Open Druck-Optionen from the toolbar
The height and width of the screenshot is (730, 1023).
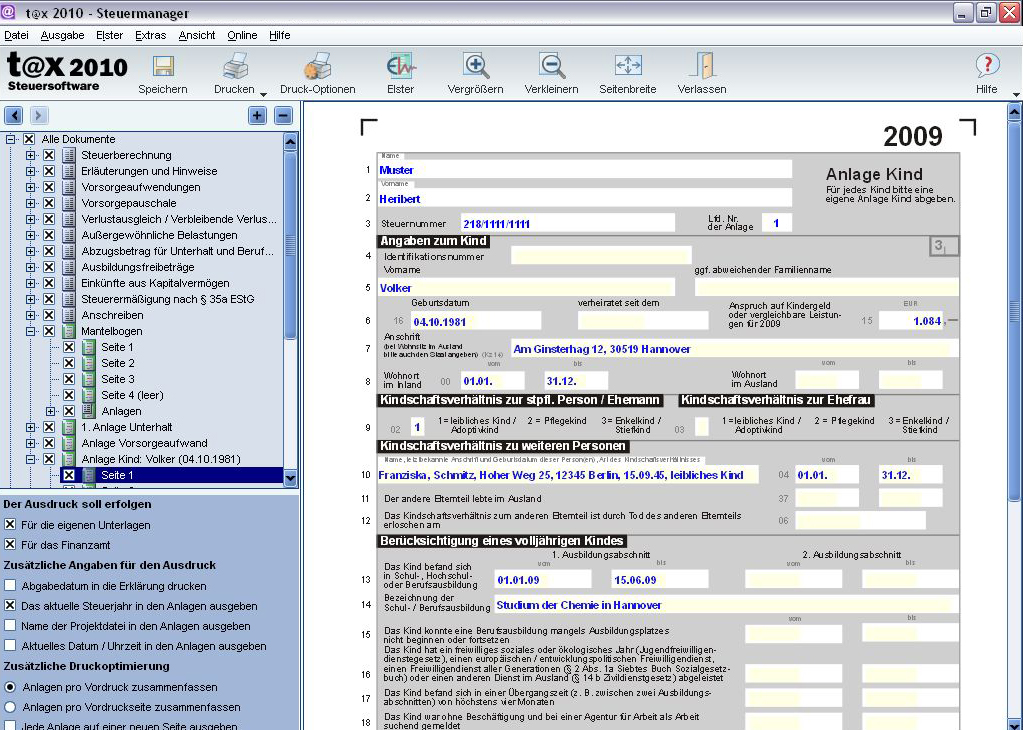(317, 68)
